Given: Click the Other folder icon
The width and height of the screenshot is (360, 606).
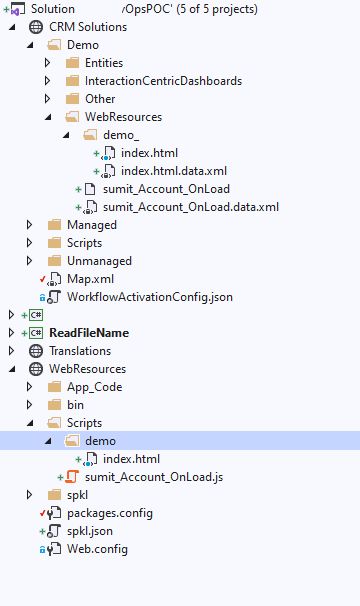Looking at the screenshot, I should pyautogui.click(x=72, y=99).
